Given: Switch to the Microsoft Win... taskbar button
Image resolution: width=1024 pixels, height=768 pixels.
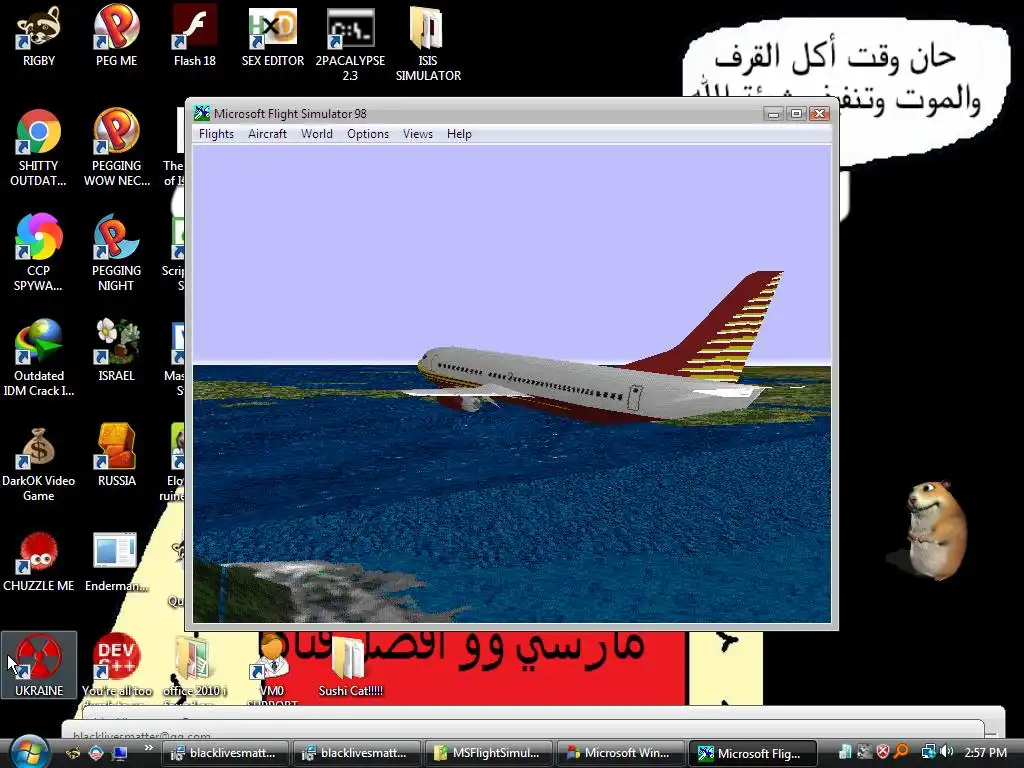Looking at the screenshot, I should 619,753.
